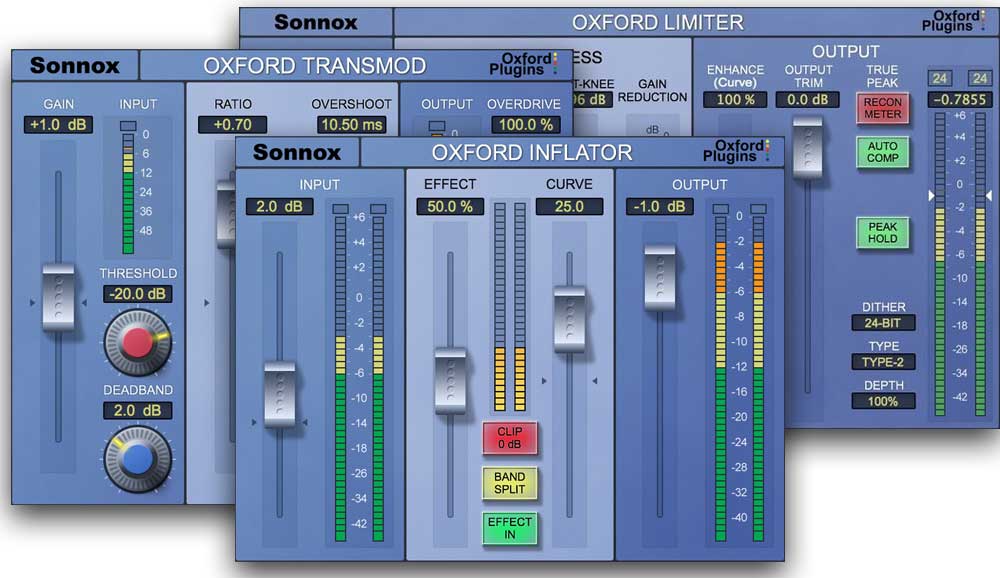The width and height of the screenshot is (1000, 578).
Task: Click the Inflator Input value 2.0 dB
Action: (x=279, y=207)
